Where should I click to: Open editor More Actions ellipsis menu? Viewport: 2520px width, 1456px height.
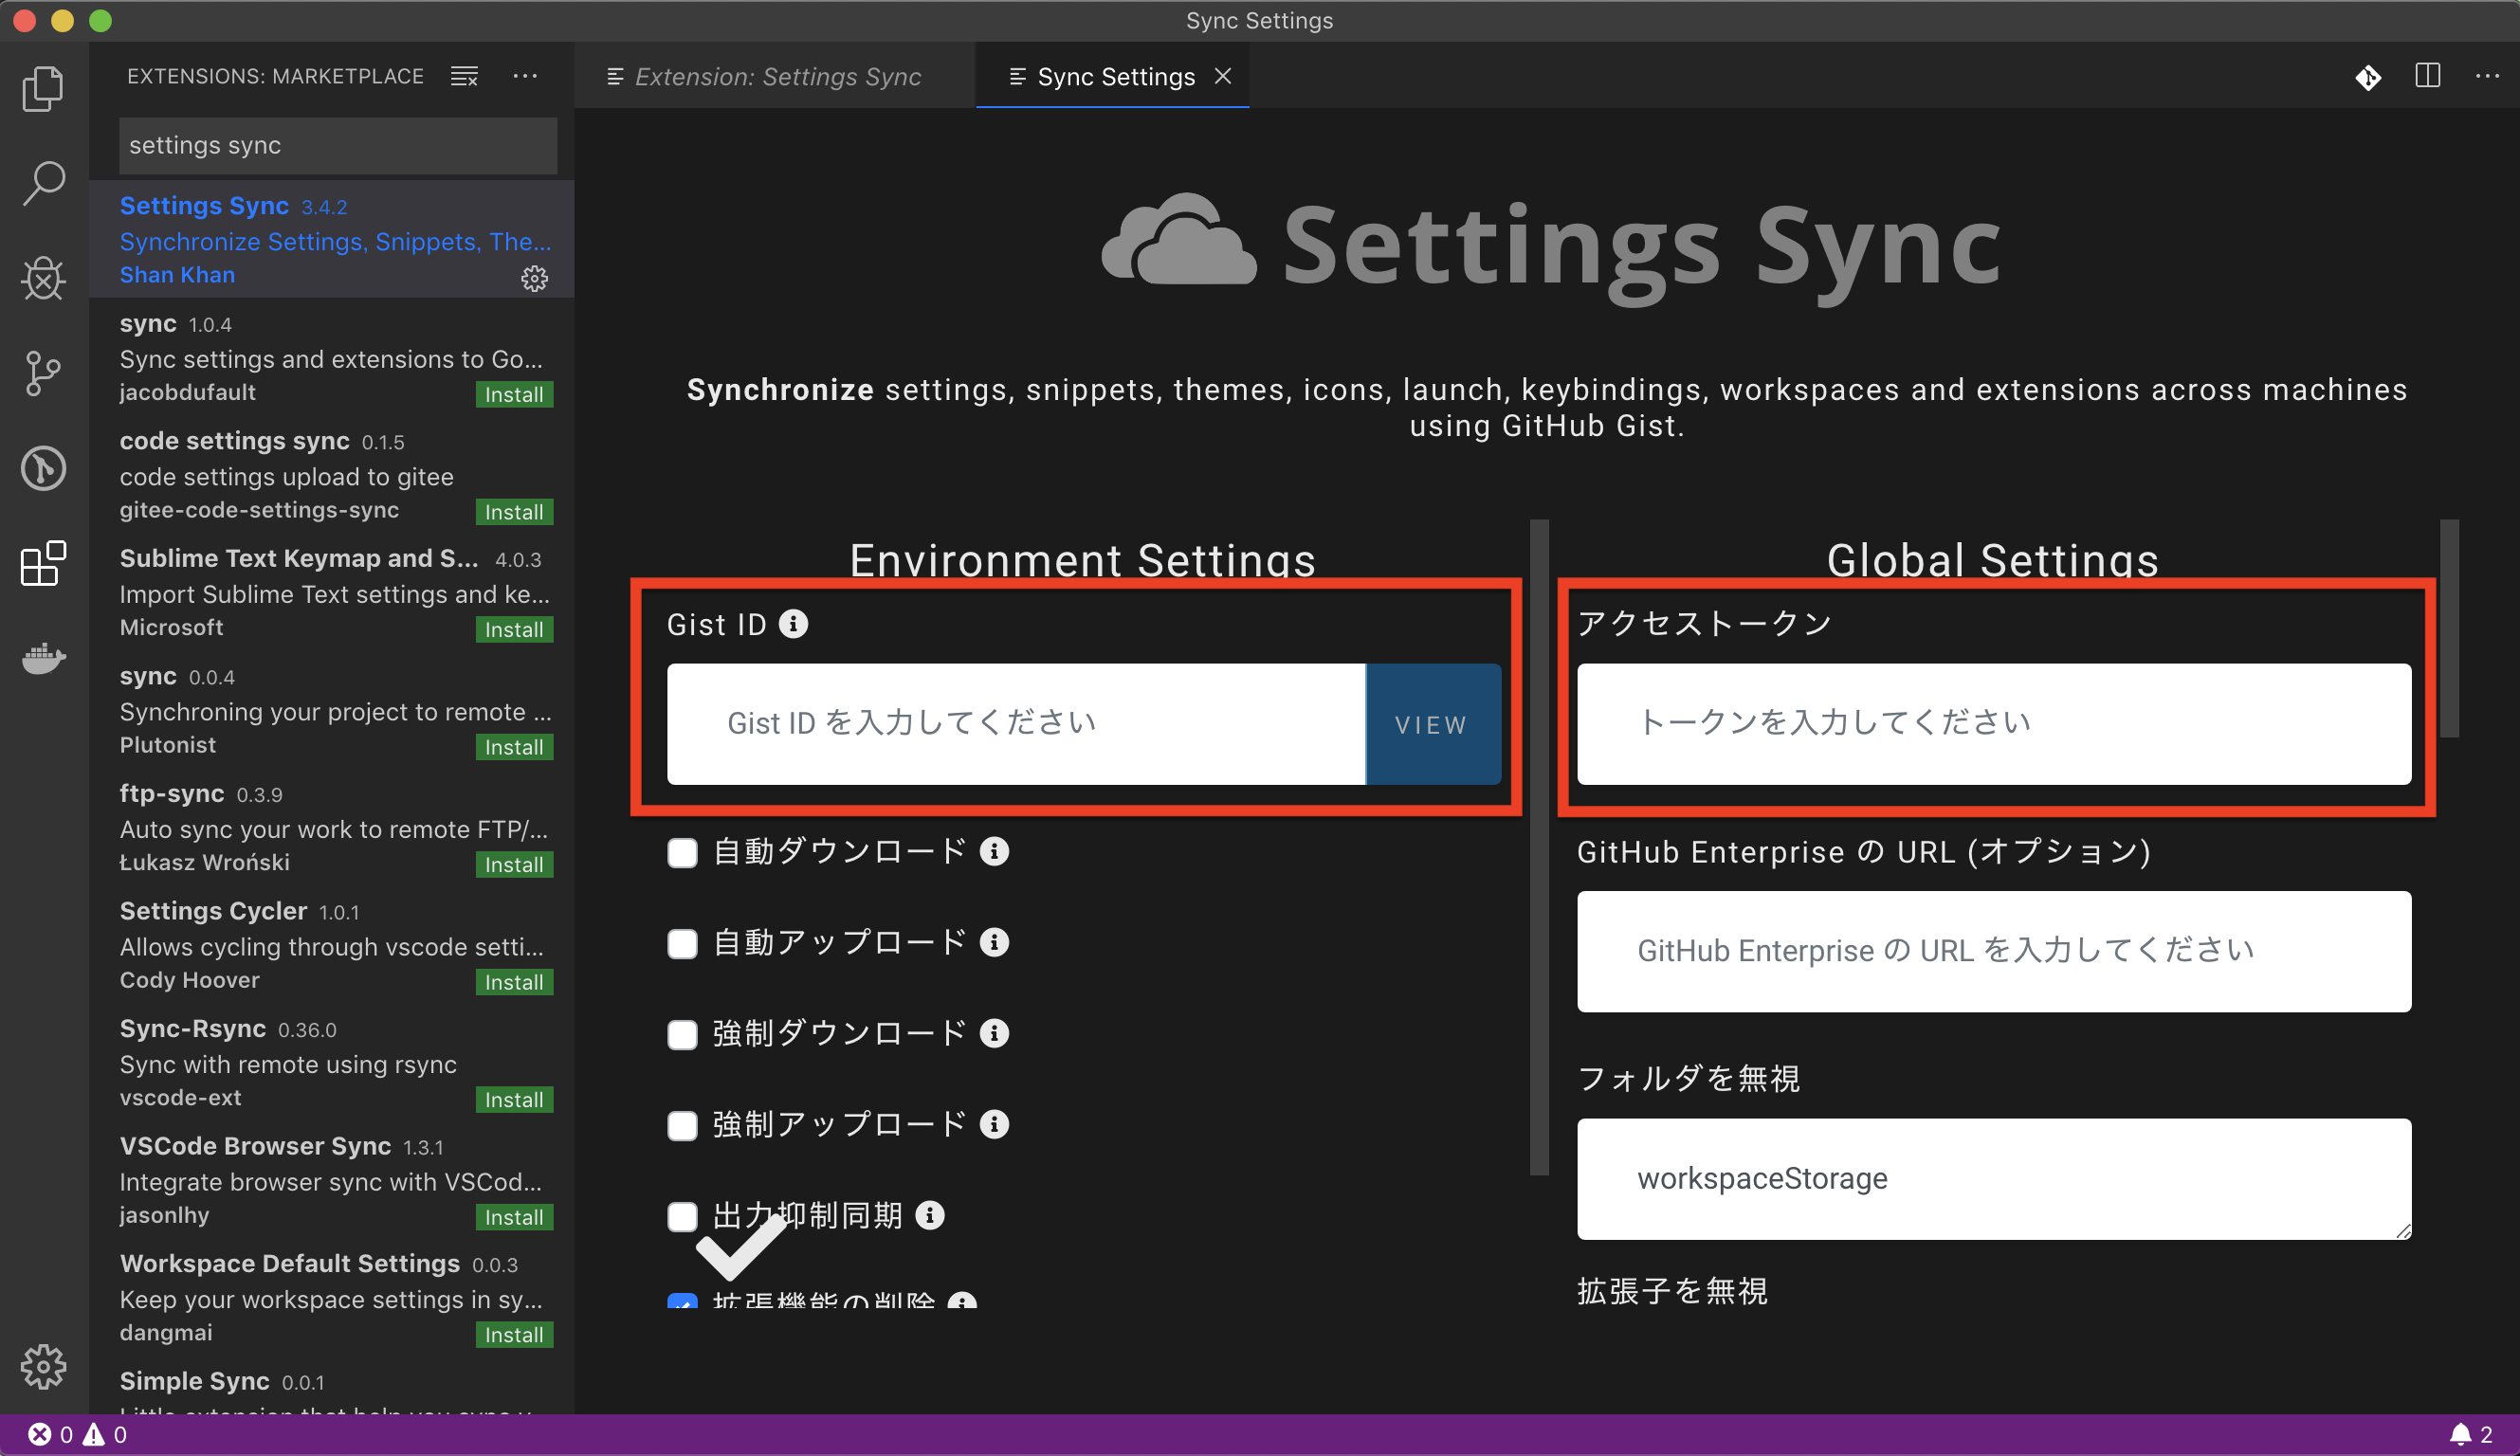(x=2487, y=76)
